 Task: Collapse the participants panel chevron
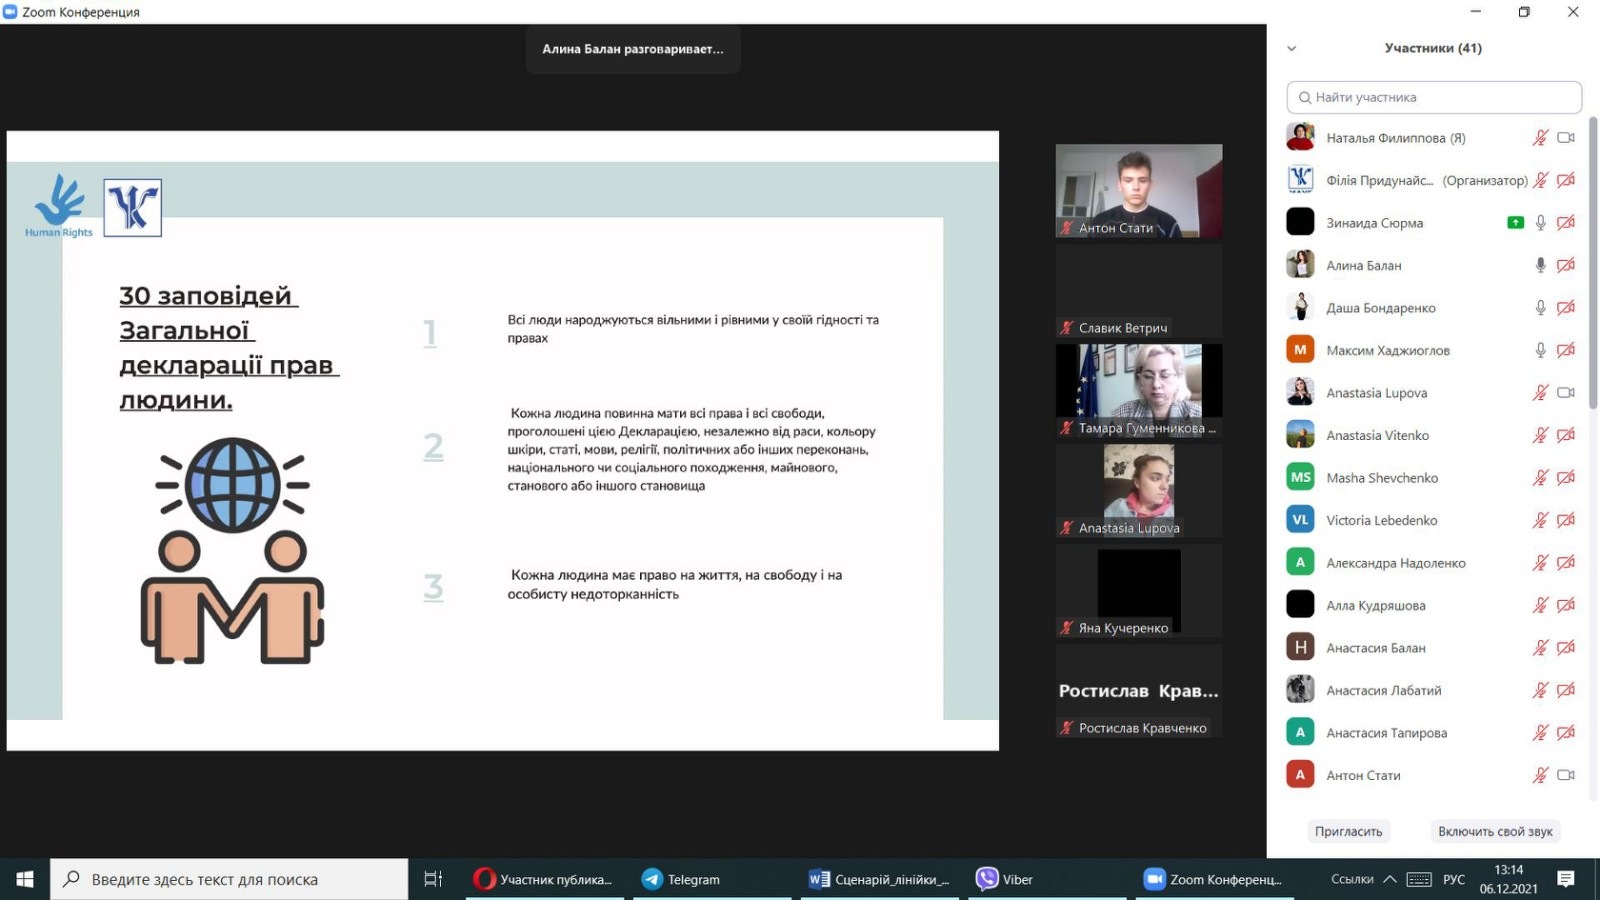click(1291, 48)
